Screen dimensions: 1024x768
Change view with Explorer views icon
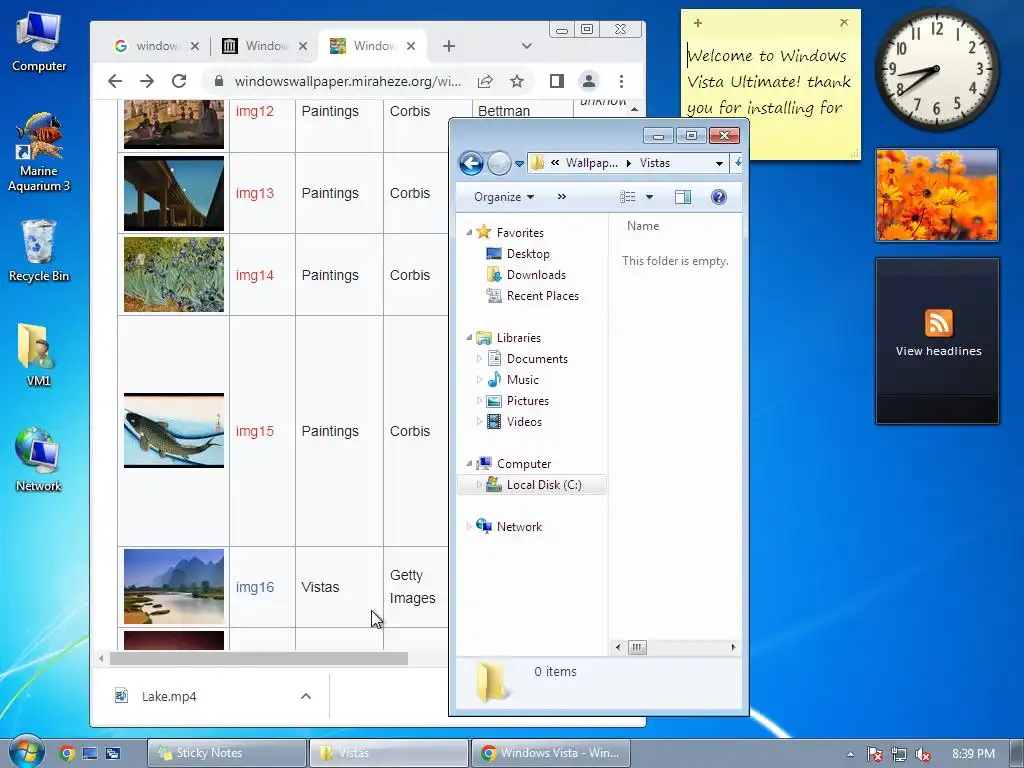coord(628,197)
